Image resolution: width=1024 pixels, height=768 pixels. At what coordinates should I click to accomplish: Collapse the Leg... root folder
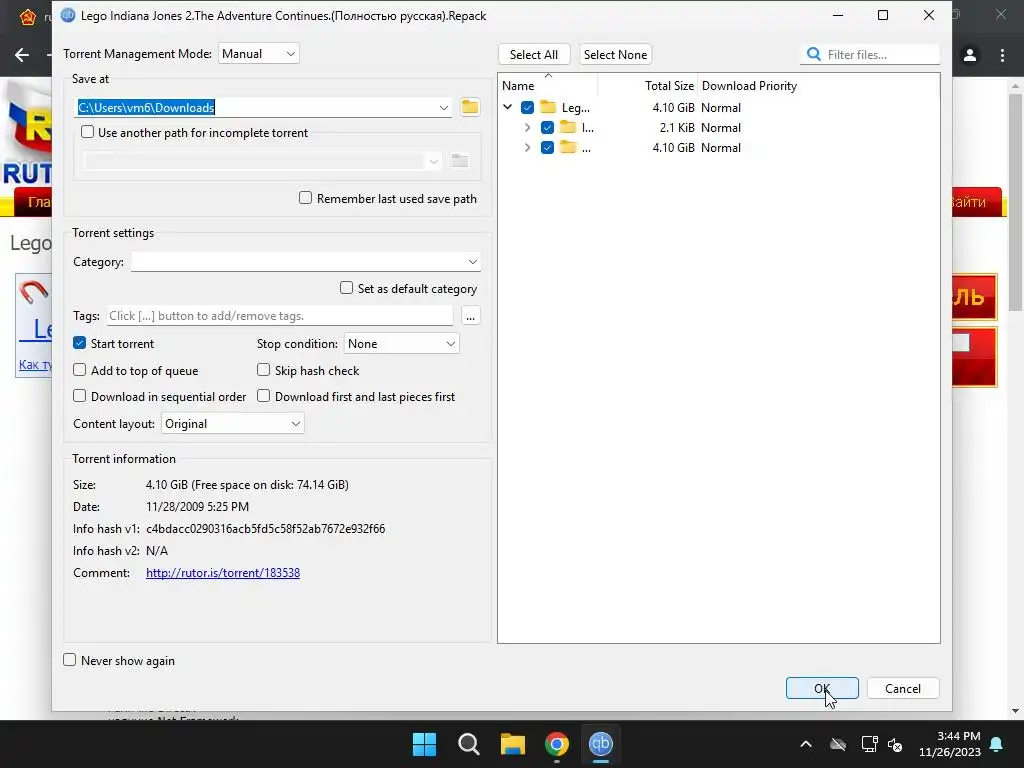[507, 107]
